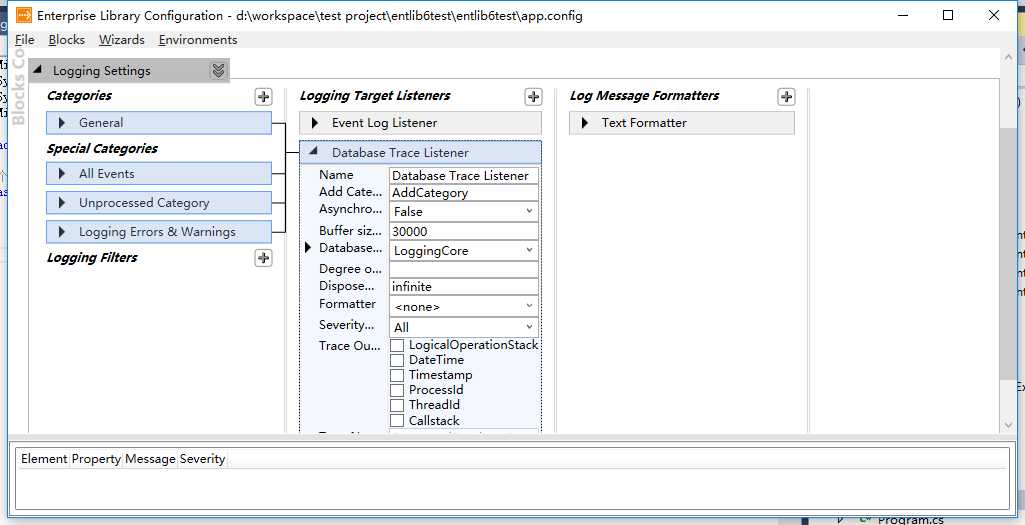
Task: Click the Element column header
Action: [44, 459]
